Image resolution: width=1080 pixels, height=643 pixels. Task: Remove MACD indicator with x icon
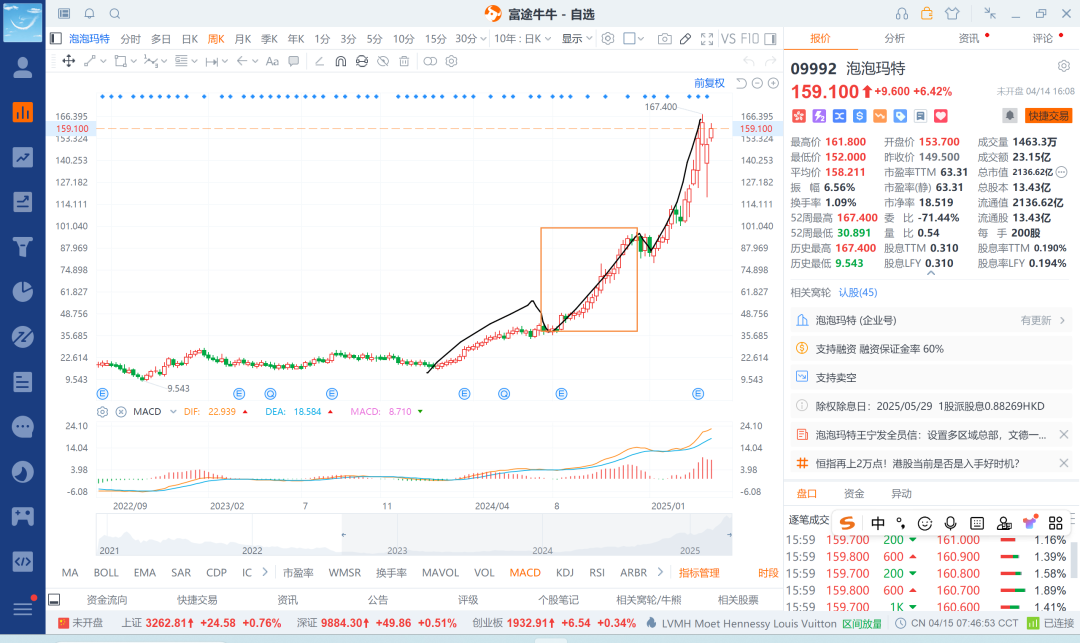coord(121,412)
